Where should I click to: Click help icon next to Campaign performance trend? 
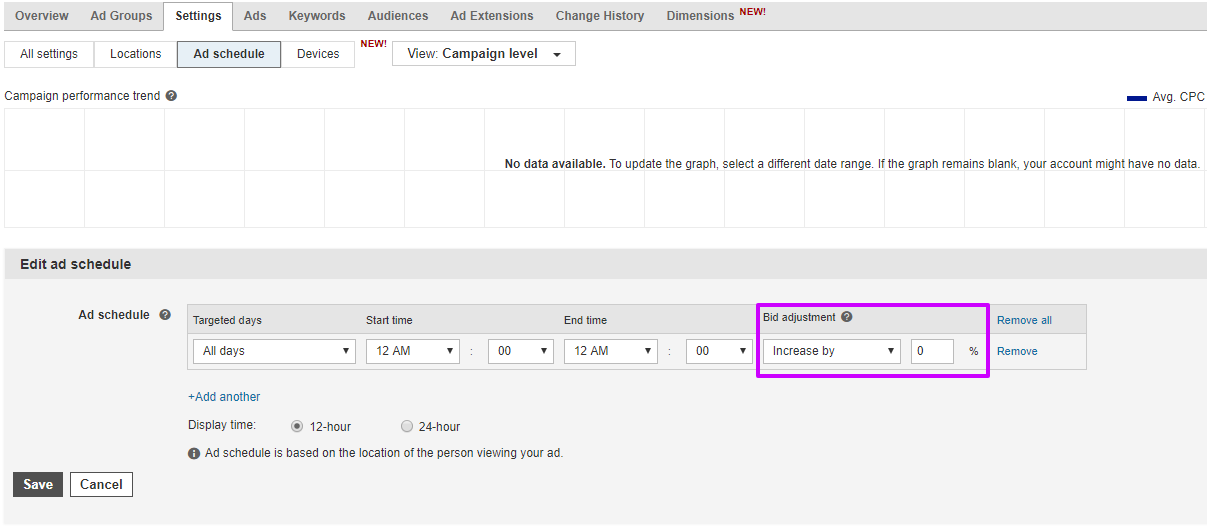point(171,96)
